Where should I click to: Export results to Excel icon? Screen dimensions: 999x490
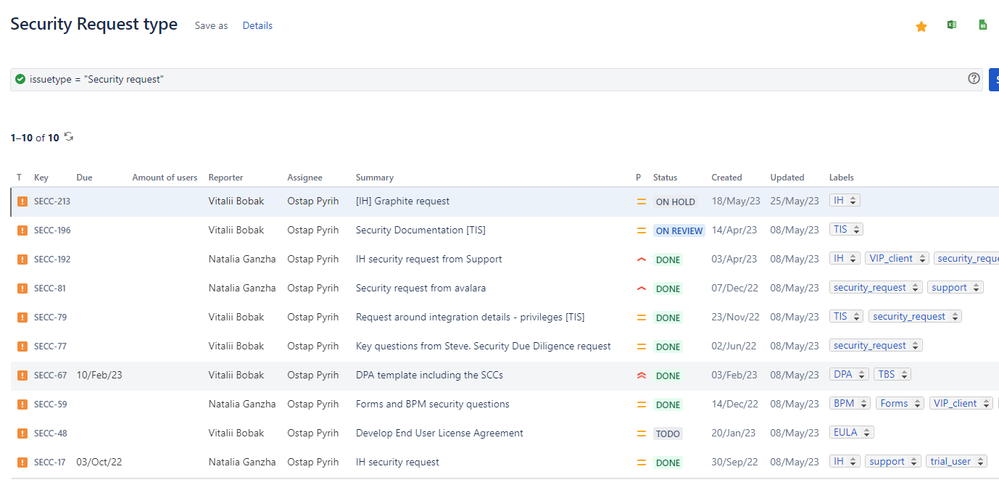pos(951,25)
